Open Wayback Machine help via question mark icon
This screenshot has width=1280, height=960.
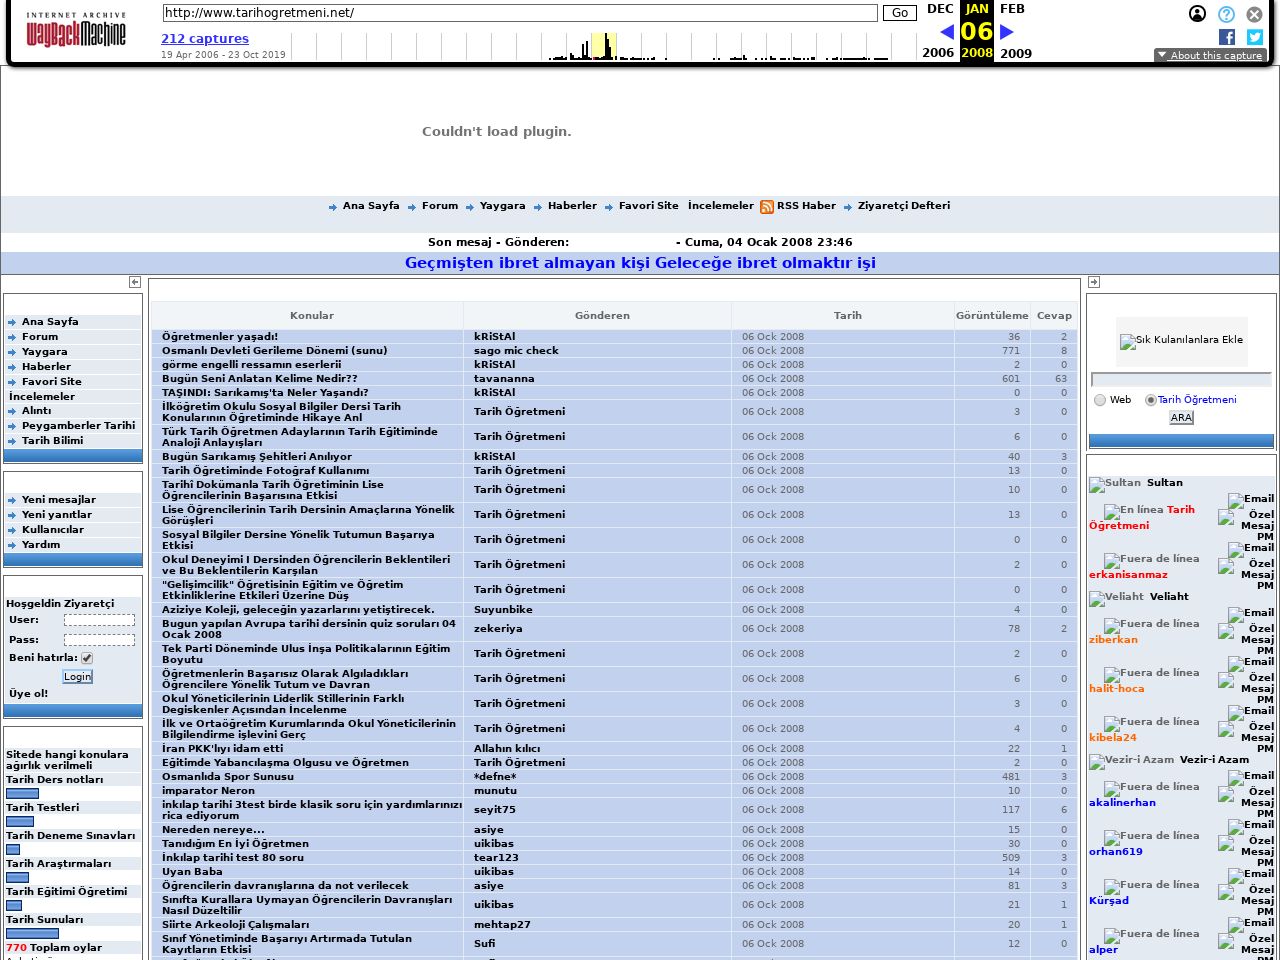pos(1226,14)
